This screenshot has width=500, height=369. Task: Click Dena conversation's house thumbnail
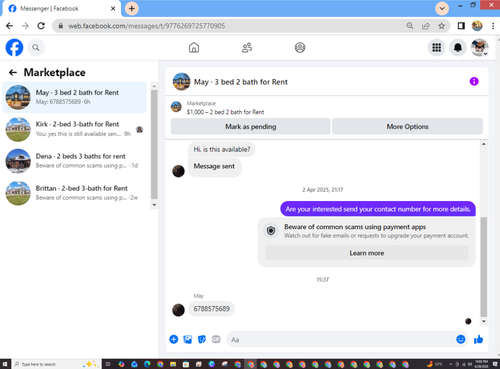coord(18,161)
